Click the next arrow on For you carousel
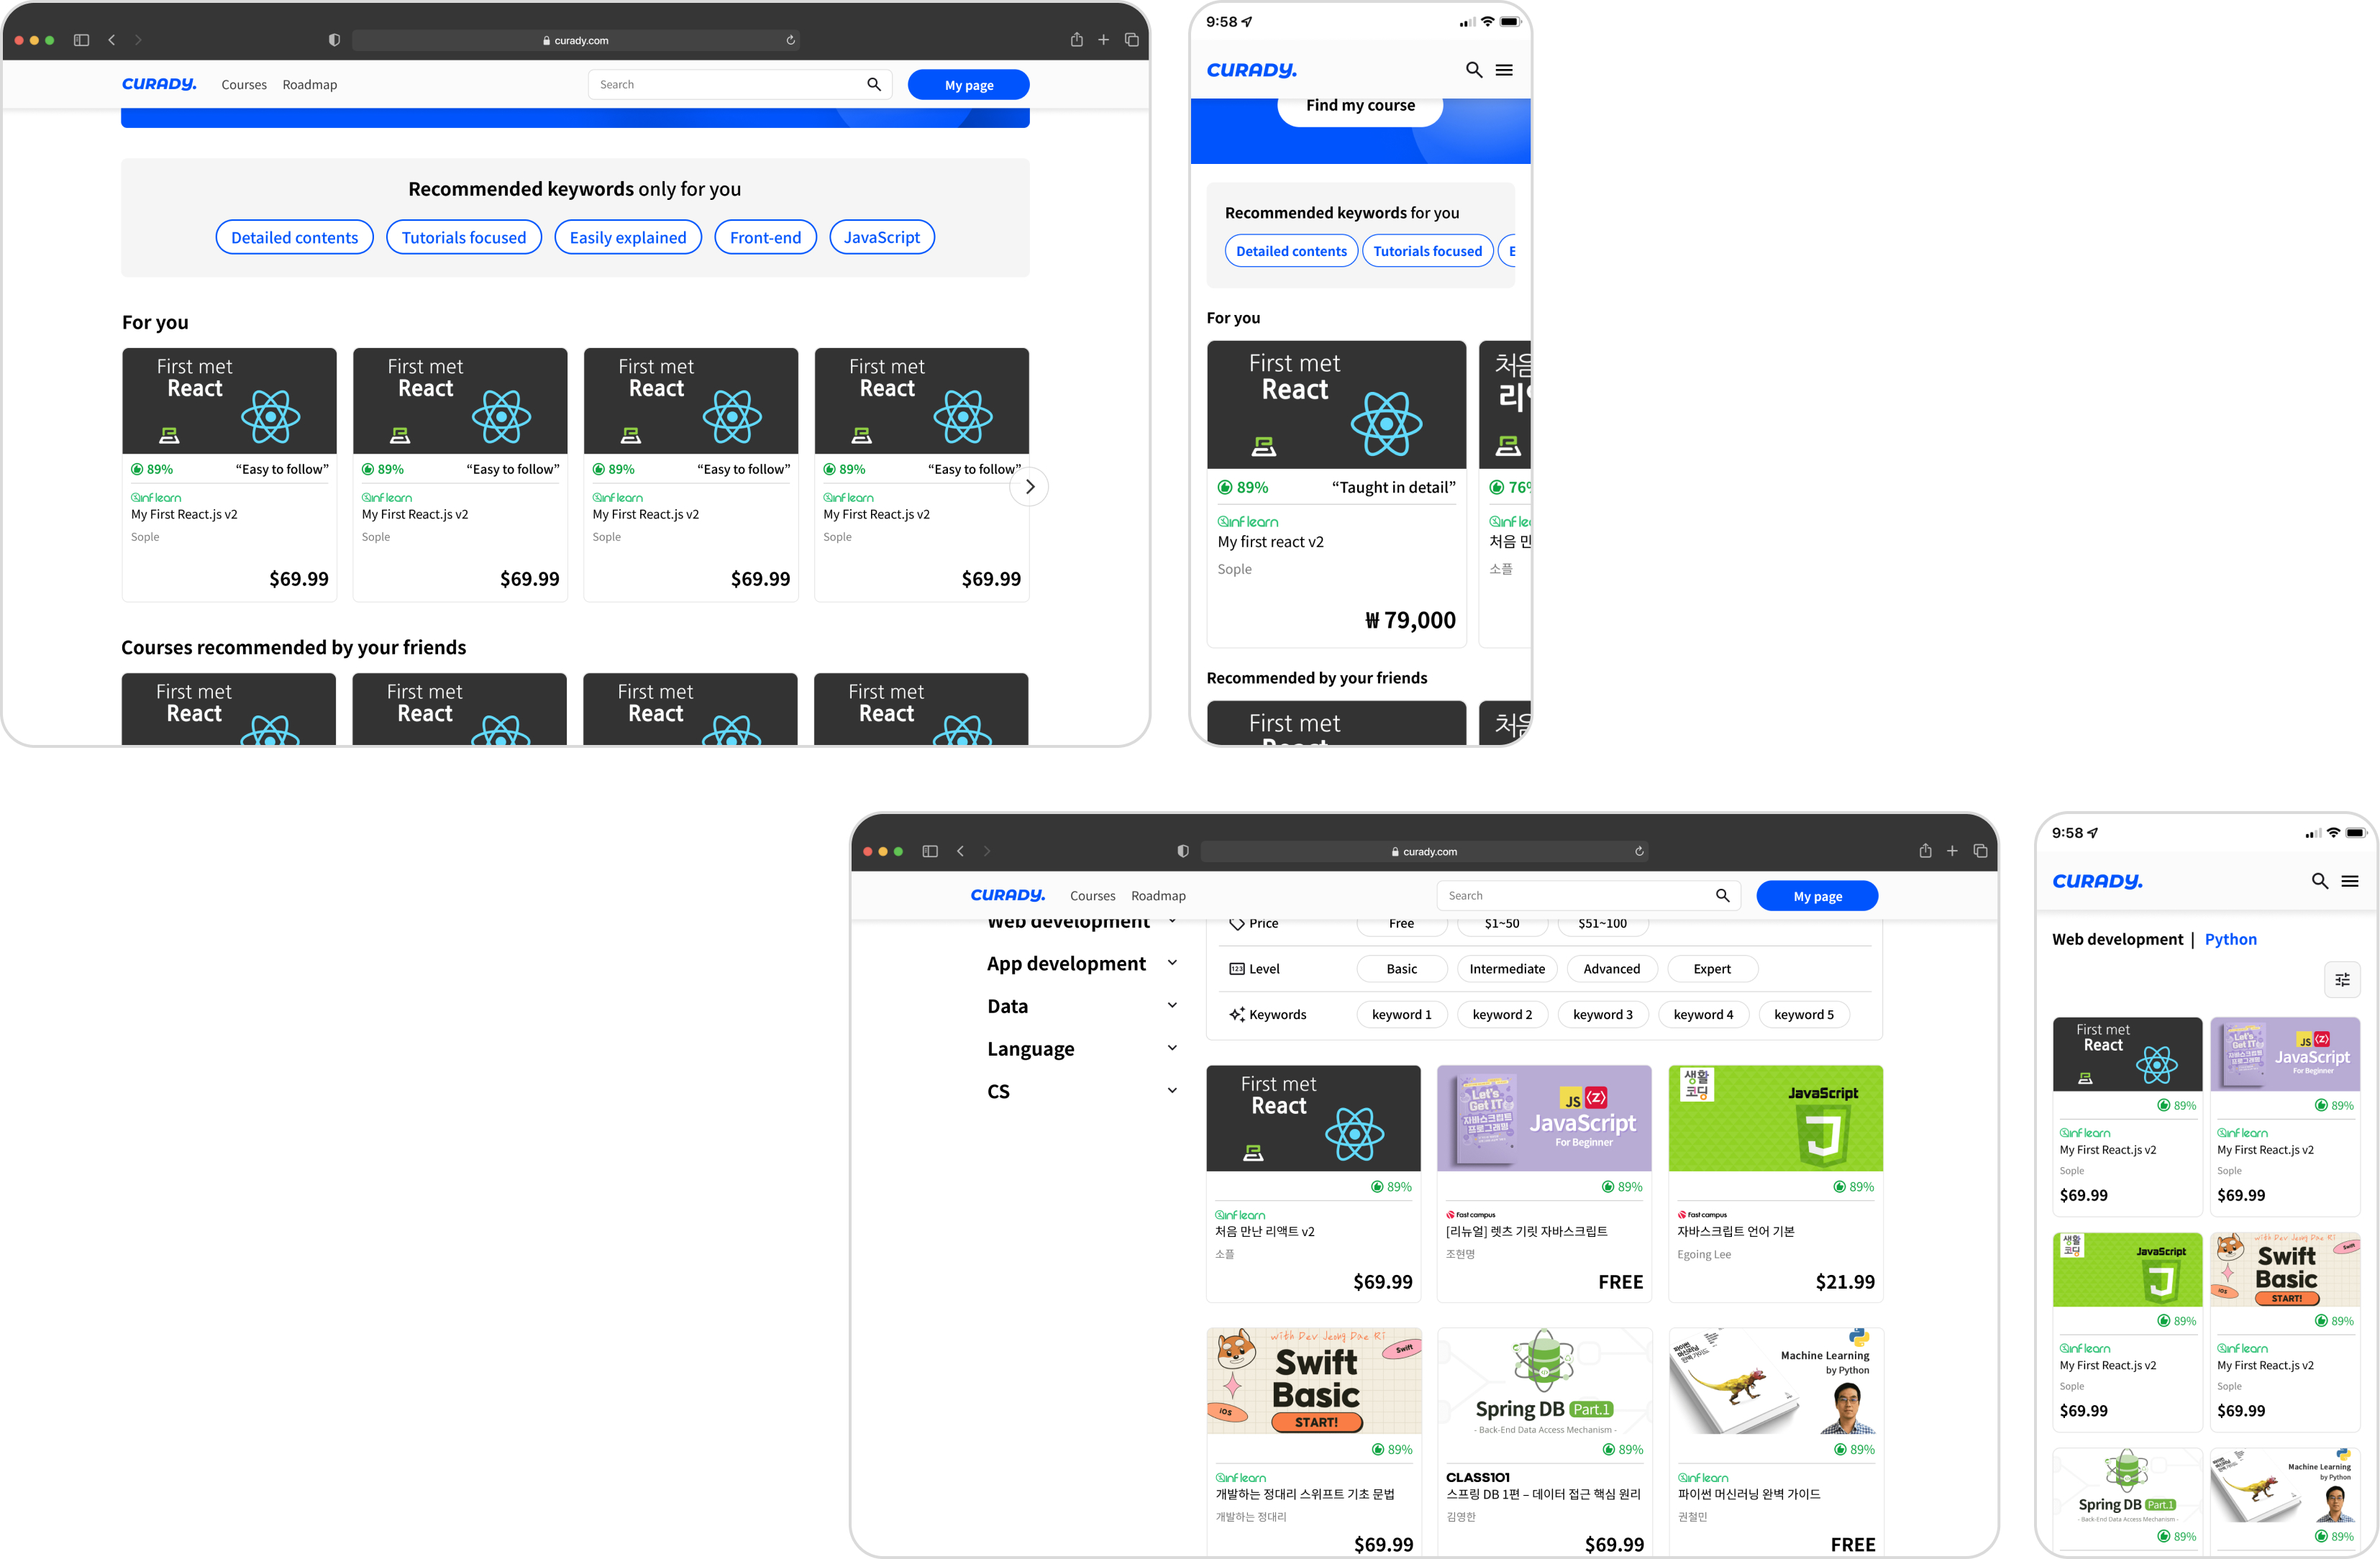 coord(1029,487)
